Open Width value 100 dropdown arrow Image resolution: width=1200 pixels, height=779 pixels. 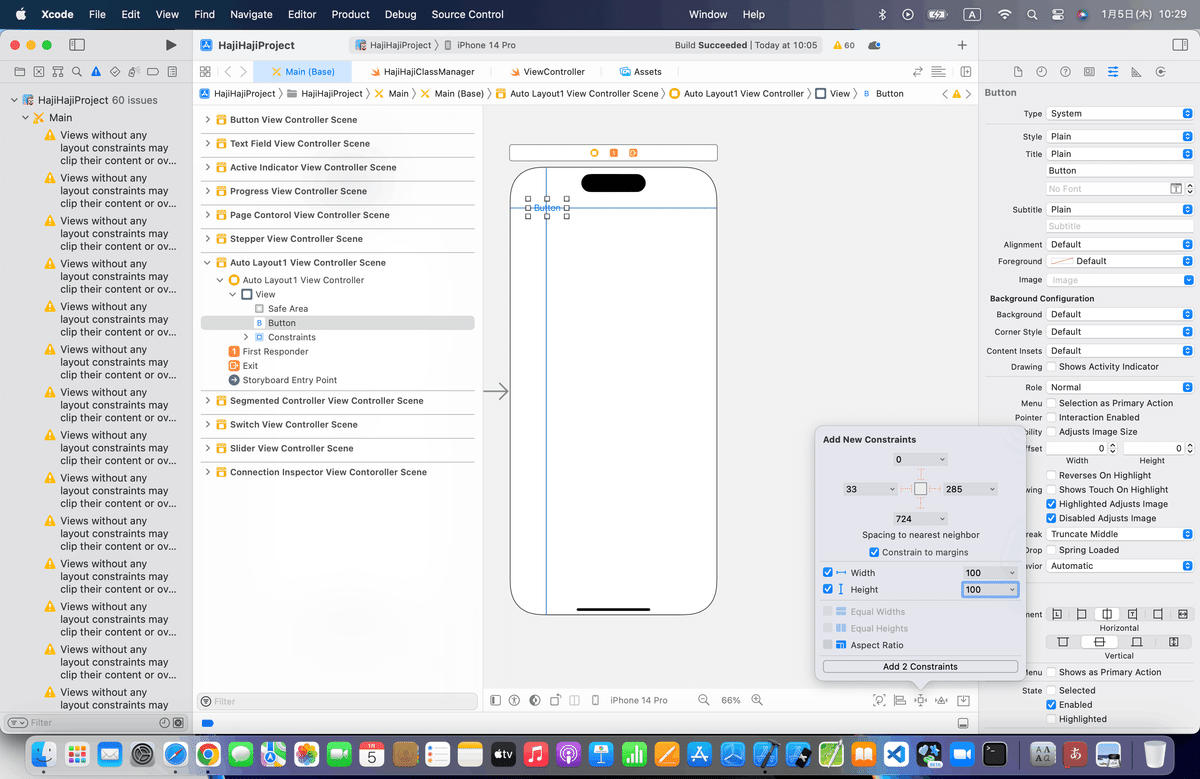click(x=1012, y=573)
